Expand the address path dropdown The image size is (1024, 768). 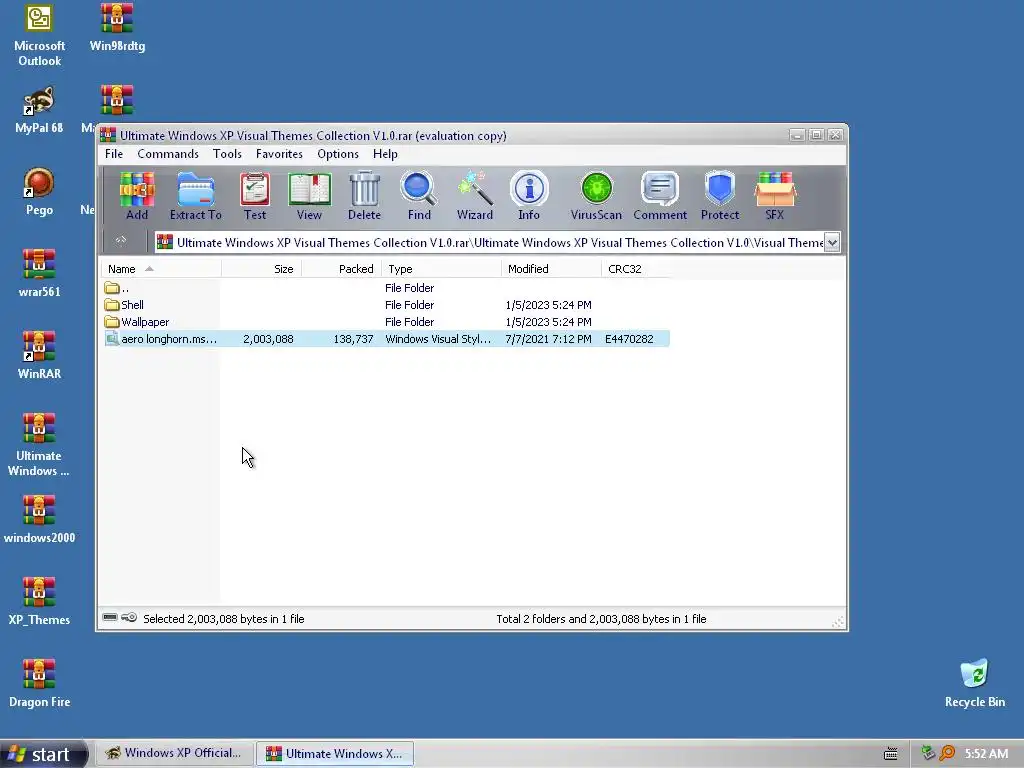click(x=832, y=242)
